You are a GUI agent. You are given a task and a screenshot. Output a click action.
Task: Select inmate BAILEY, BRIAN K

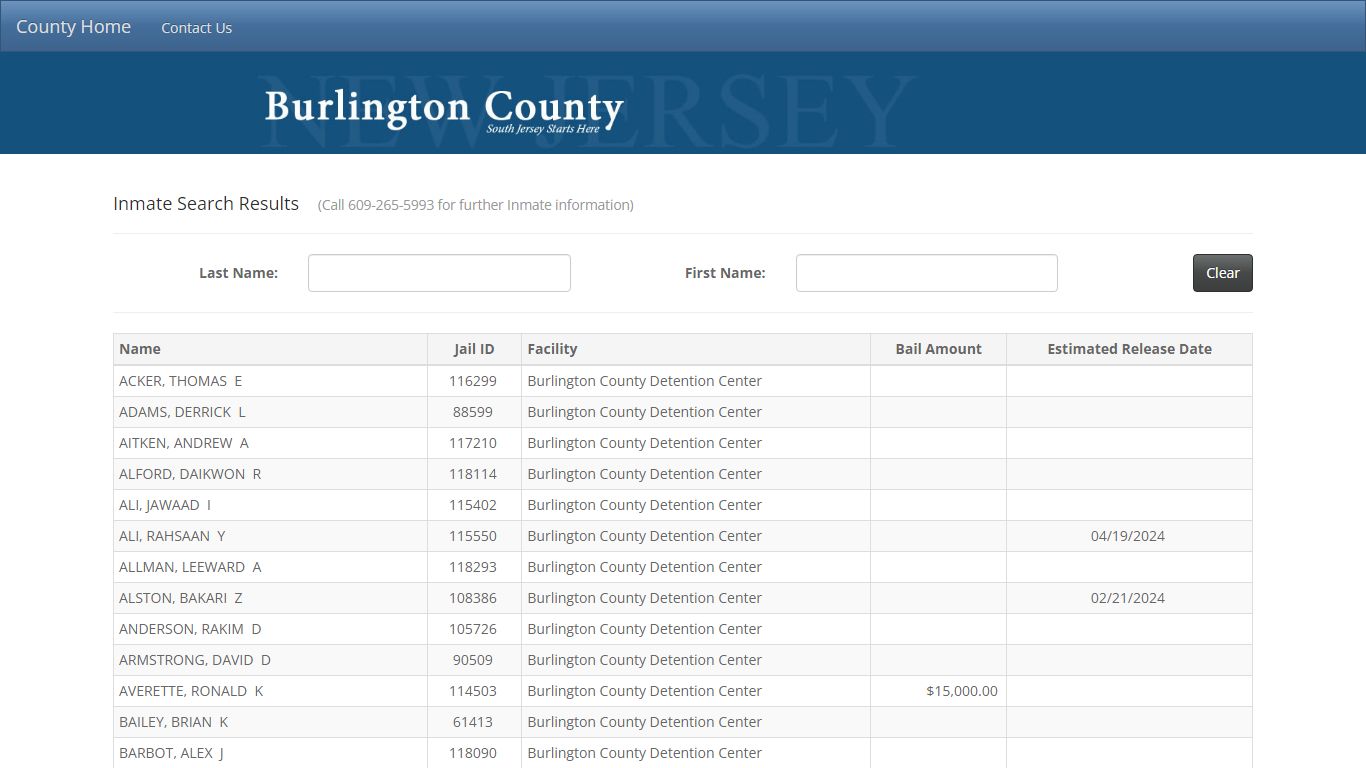pos(174,722)
